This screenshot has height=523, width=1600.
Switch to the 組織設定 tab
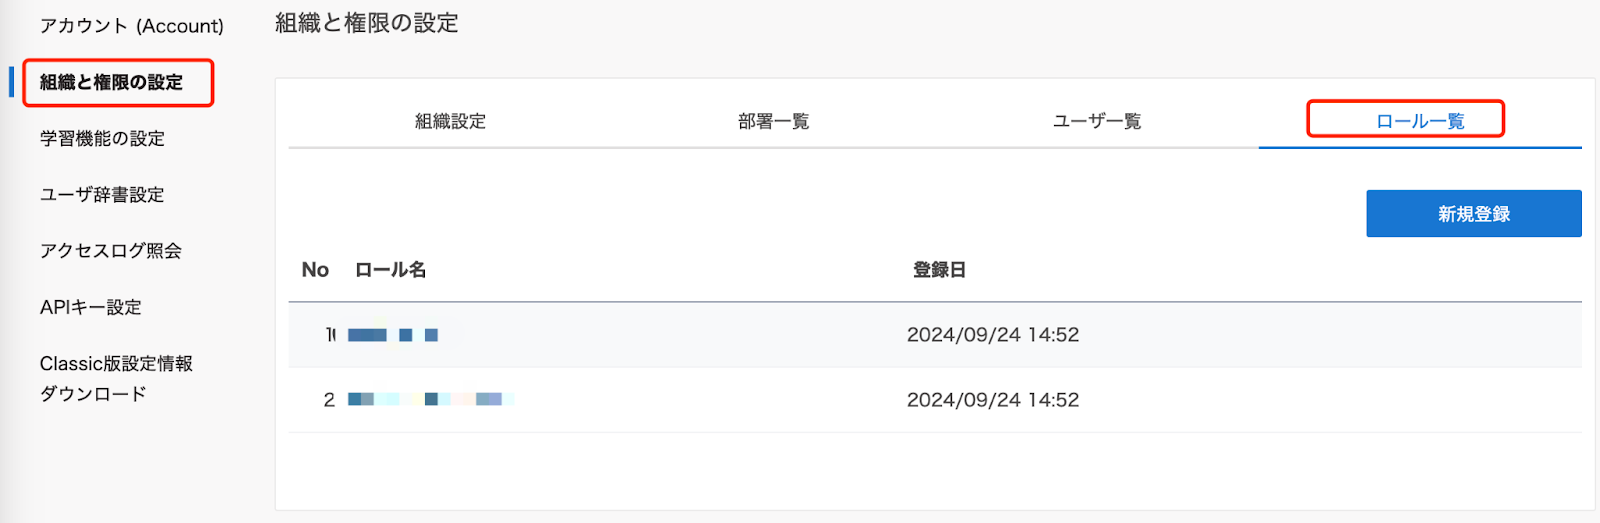coord(450,121)
